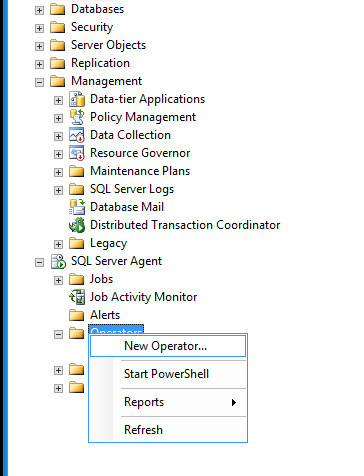Screen dimensions: 364x476
Task: Choose Refresh from context menu
Action: (168, 430)
